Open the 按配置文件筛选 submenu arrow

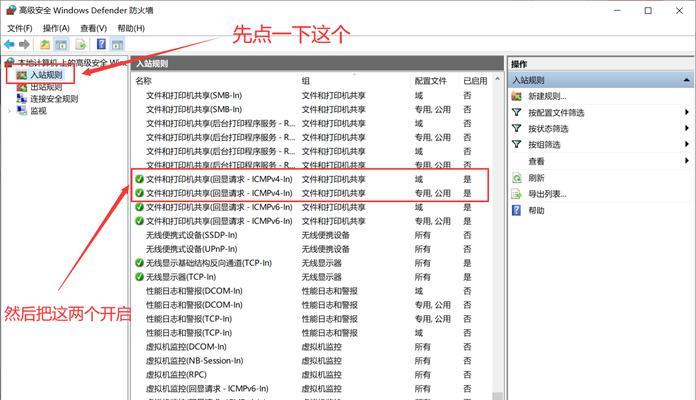pyautogui.click(x=687, y=112)
